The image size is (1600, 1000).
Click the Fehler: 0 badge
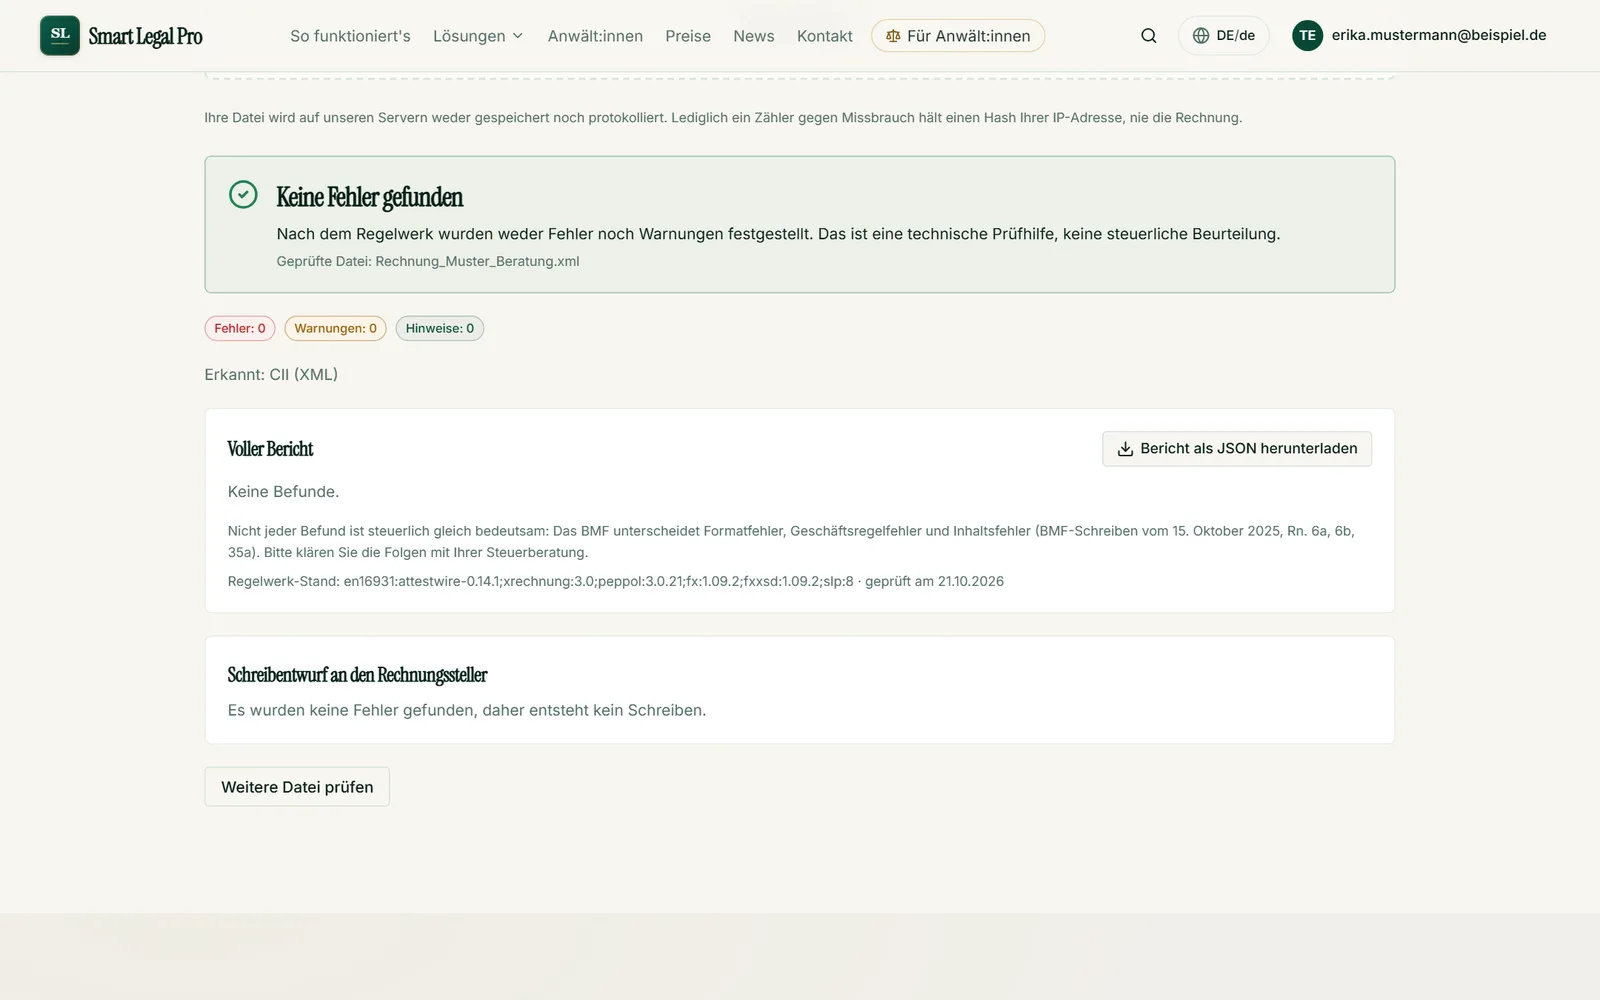240,328
